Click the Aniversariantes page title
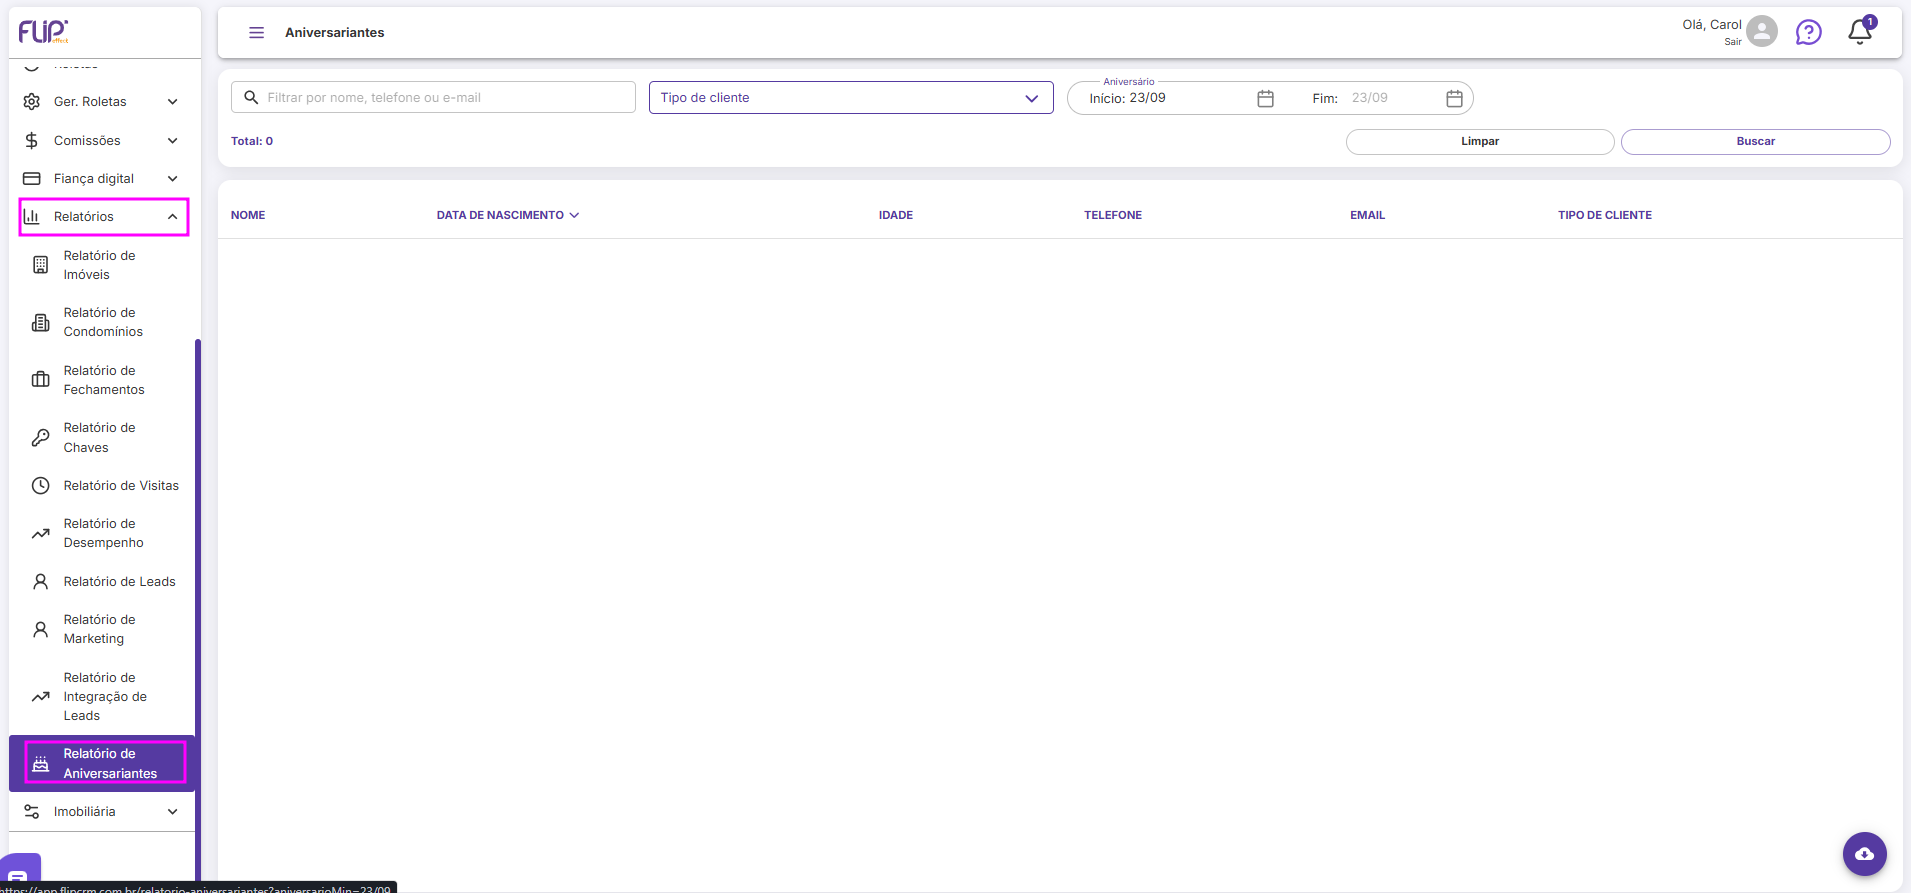Screen dimensions: 1911x893 335,33
